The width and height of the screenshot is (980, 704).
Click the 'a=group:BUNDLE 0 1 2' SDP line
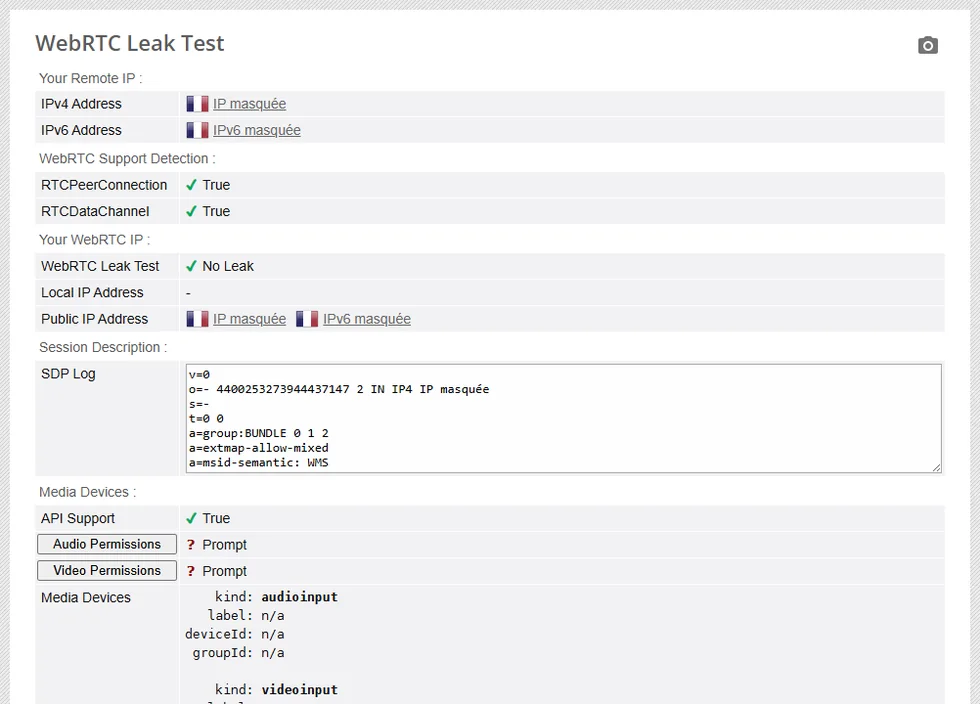point(259,433)
